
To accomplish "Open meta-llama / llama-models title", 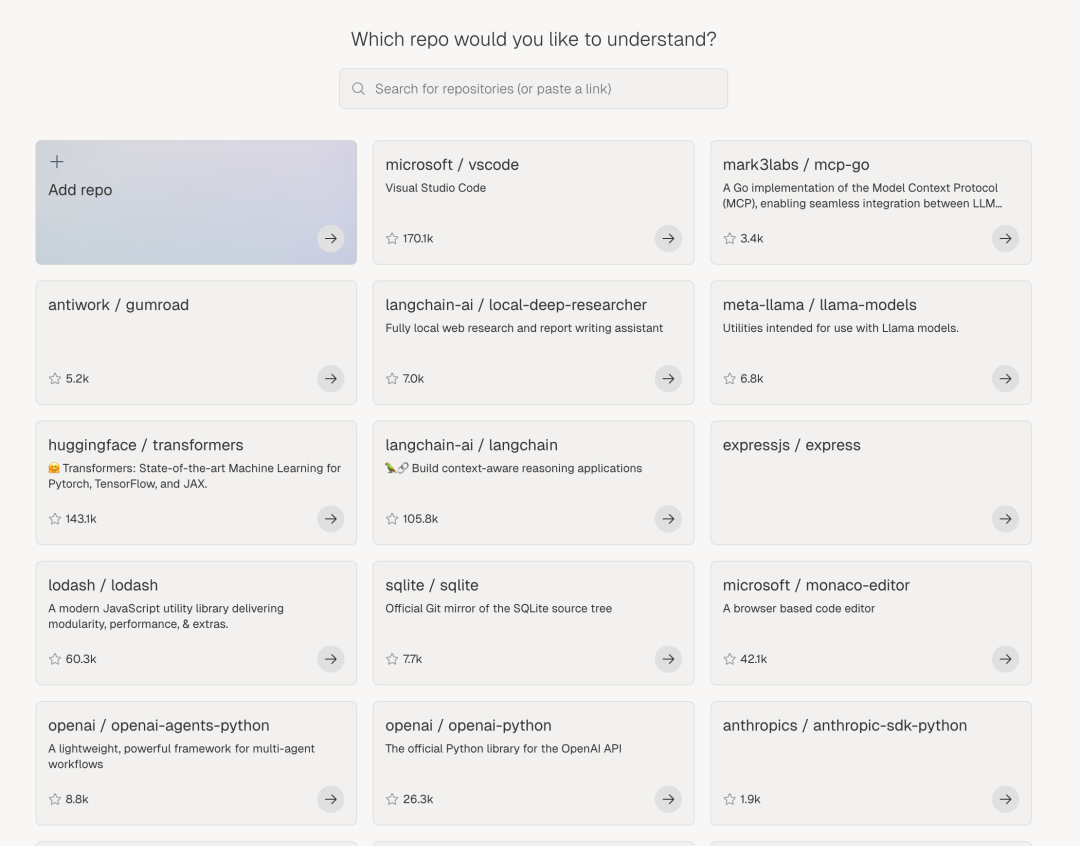I will point(820,305).
